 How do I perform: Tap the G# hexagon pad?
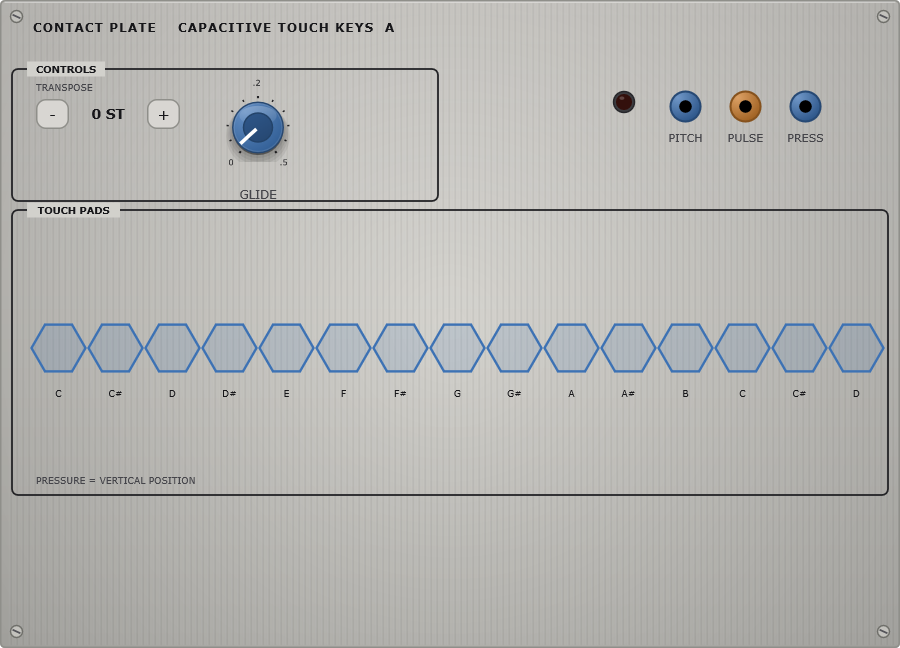(x=514, y=348)
